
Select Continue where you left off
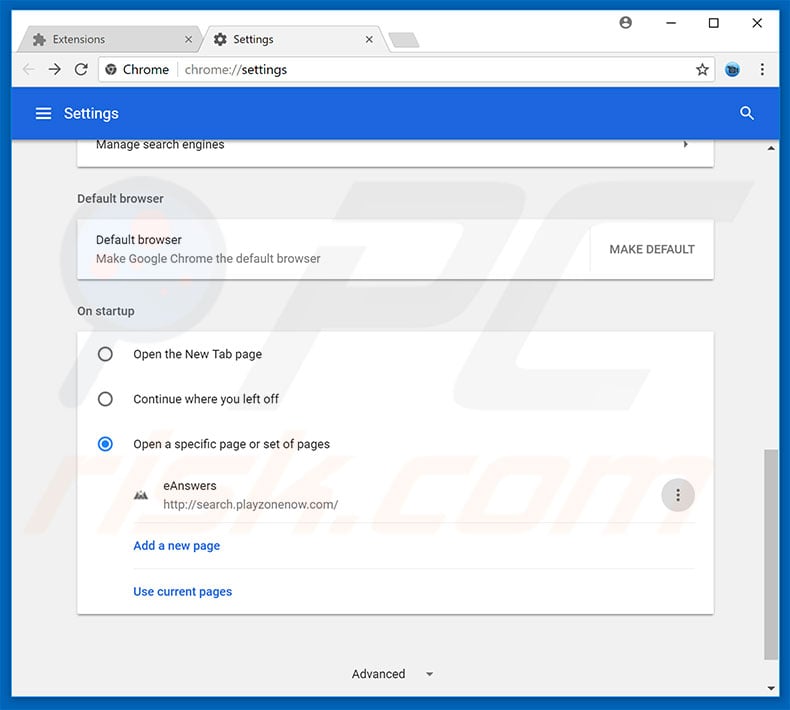(105, 399)
